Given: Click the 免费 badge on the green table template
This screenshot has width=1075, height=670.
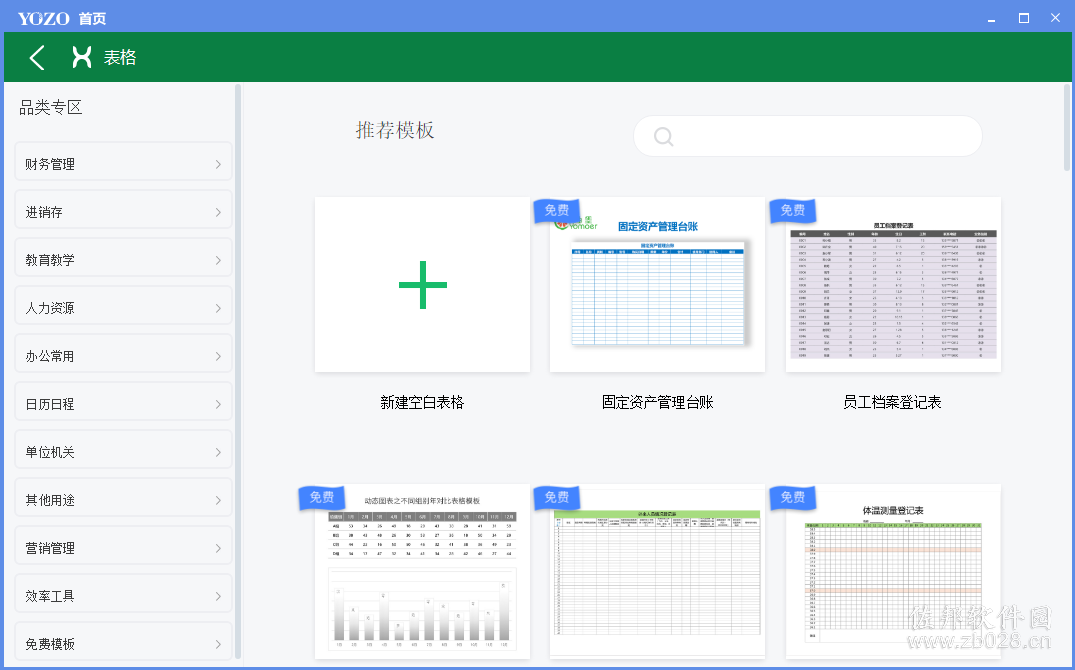Looking at the screenshot, I should [x=557, y=497].
